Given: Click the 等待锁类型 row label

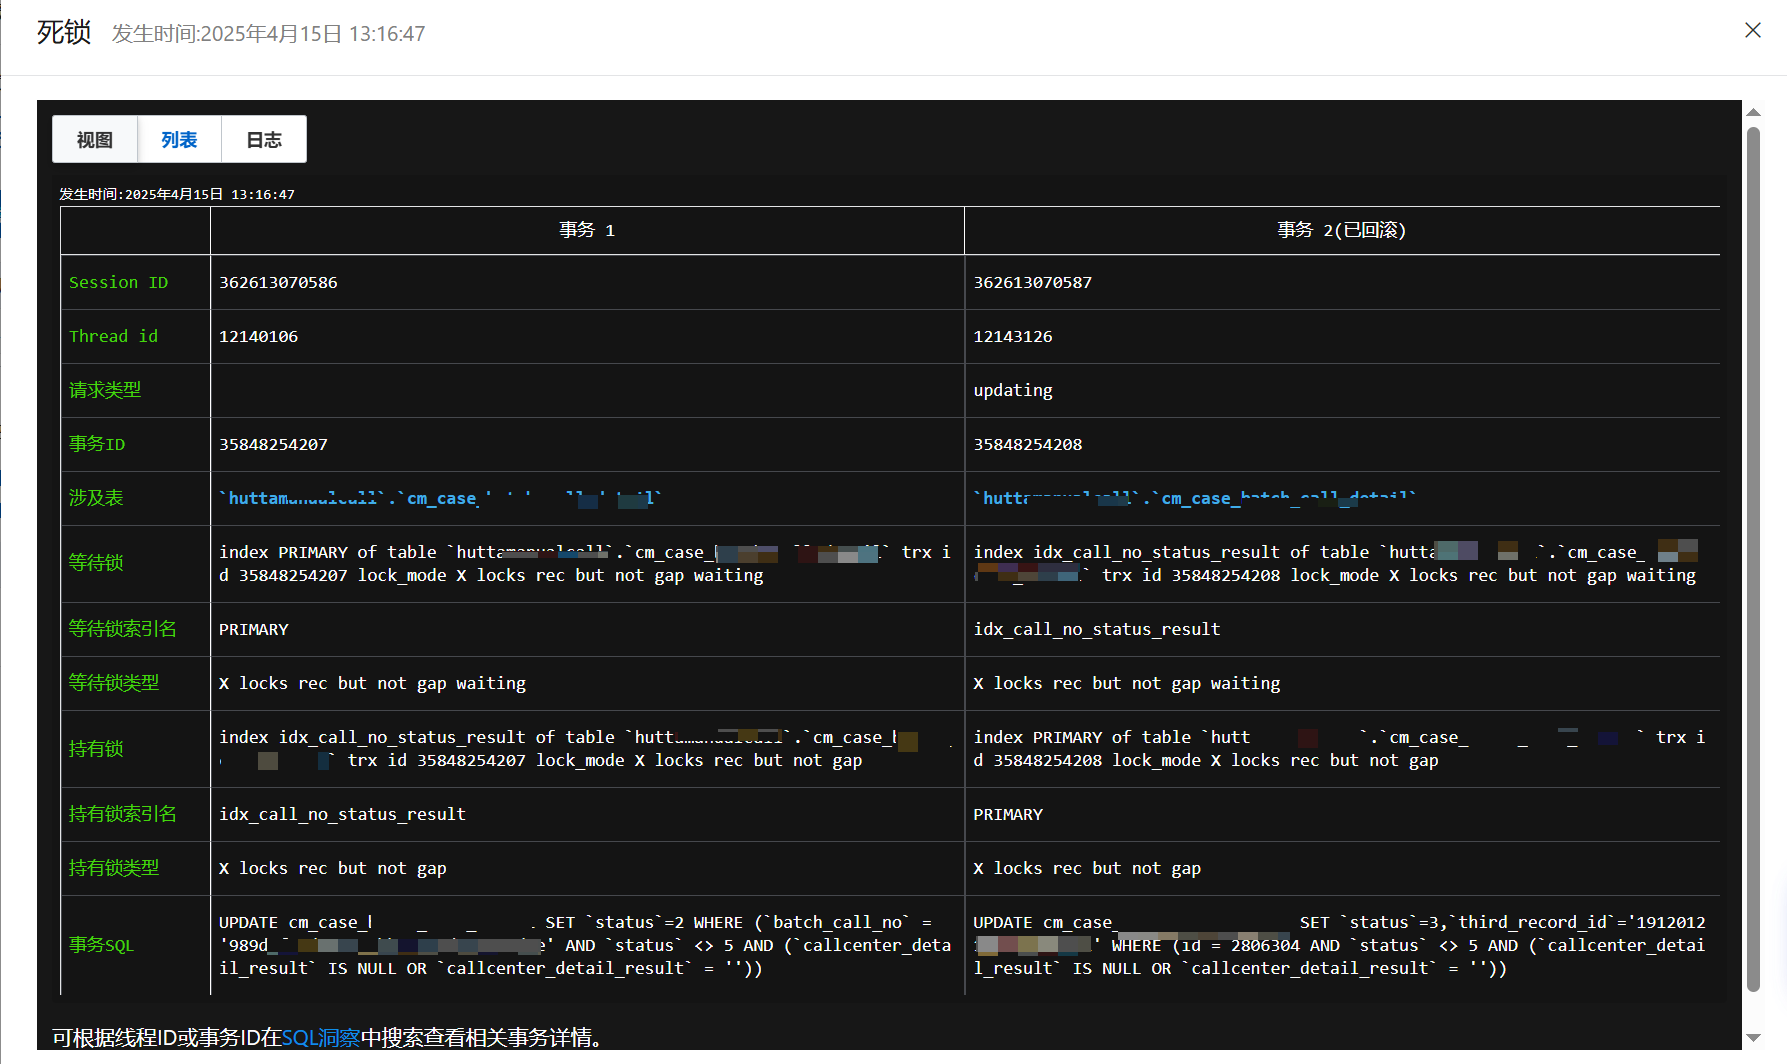Looking at the screenshot, I should click(114, 684).
